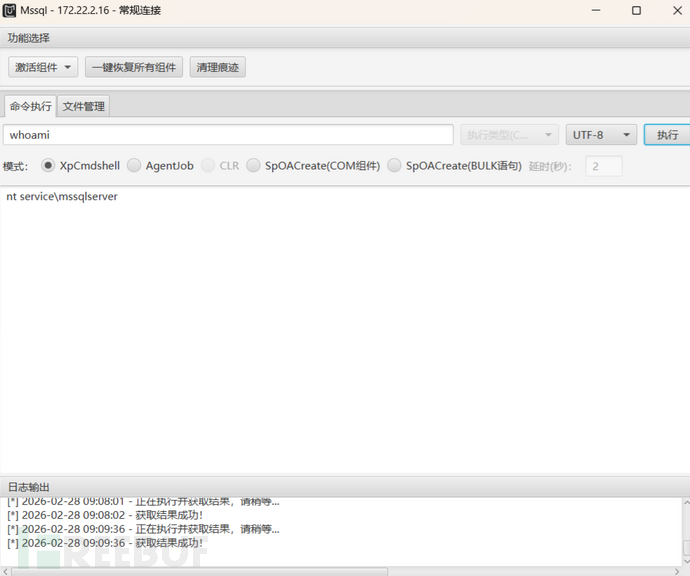This screenshot has width=690, height=576.
Task: Click the output text nt service\mssqlserver
Action: tap(62, 196)
